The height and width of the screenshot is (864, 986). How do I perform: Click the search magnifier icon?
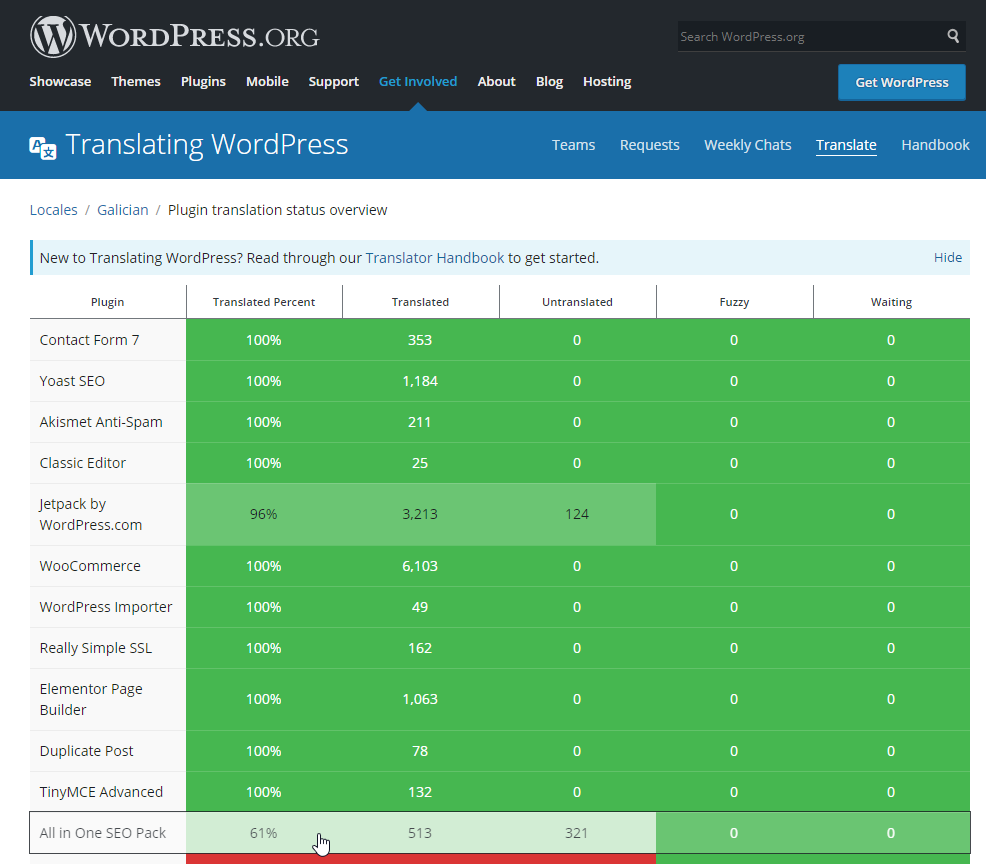(x=953, y=36)
